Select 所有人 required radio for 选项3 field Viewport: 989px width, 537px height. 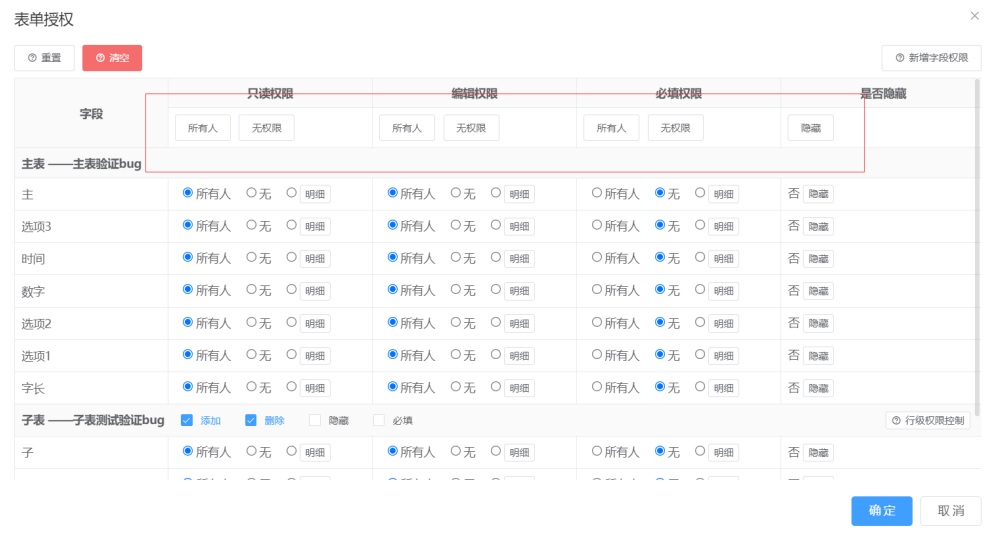597,226
